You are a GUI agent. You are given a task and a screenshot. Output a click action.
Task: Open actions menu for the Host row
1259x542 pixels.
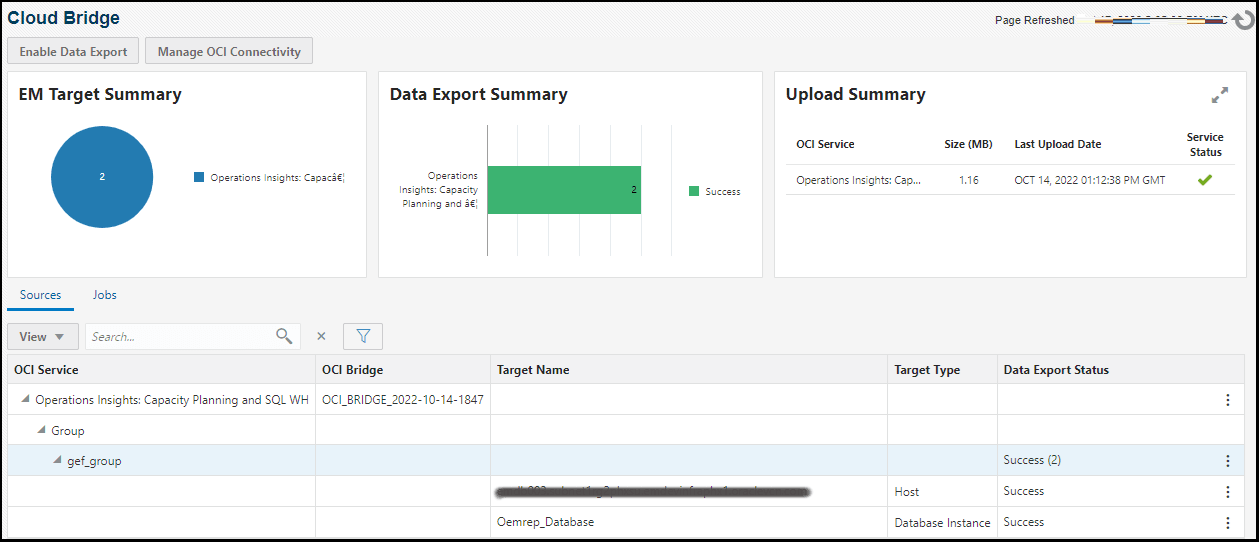point(1228,492)
